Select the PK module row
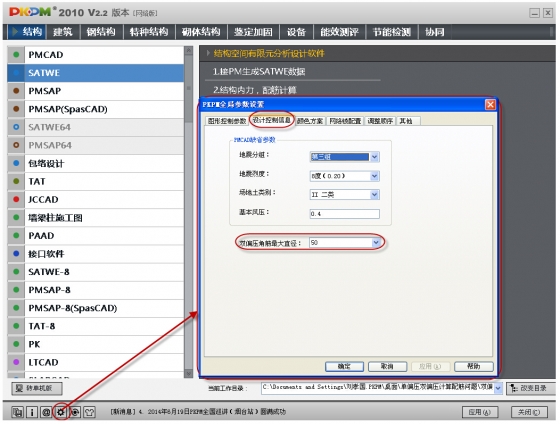This screenshot has width=560, height=424. [x=96, y=344]
